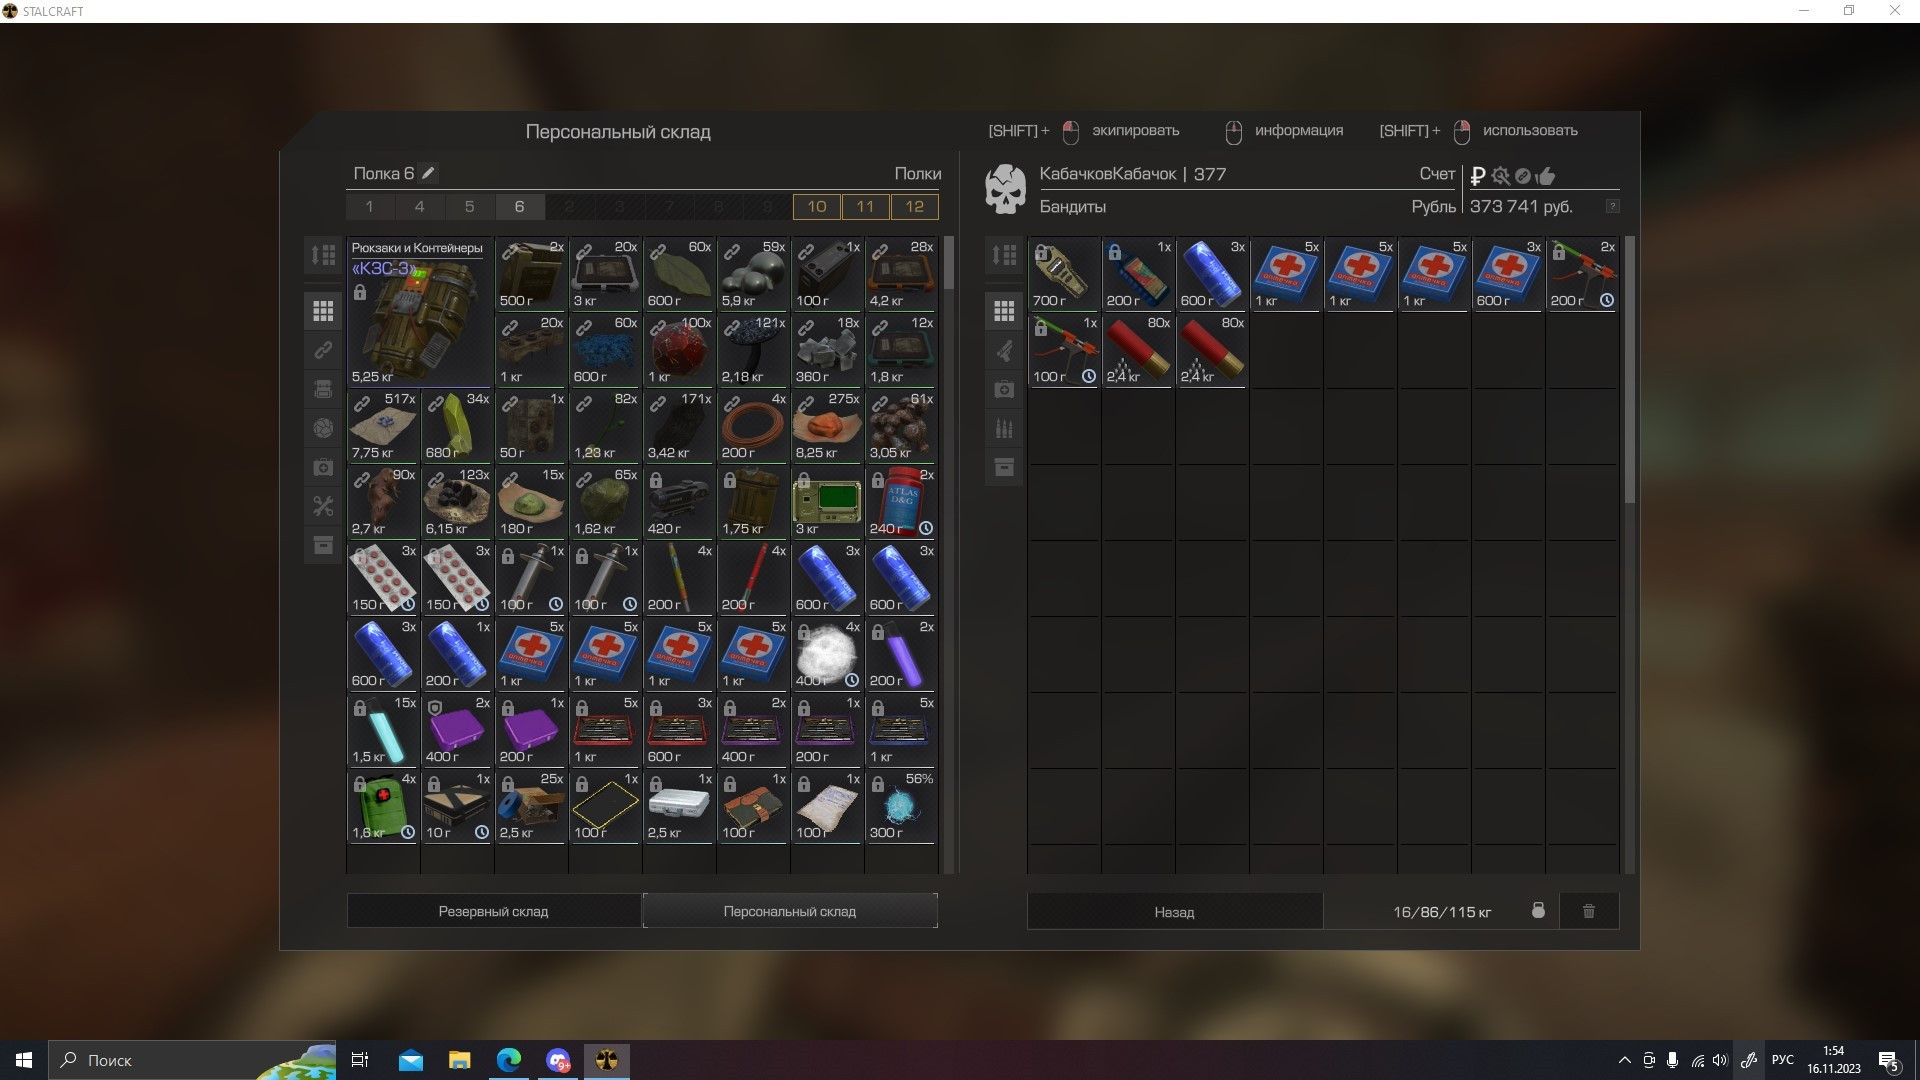The height and width of the screenshot is (1080, 1920).
Task: Filter warehouse by wrench tools icon
Action: coord(323,507)
